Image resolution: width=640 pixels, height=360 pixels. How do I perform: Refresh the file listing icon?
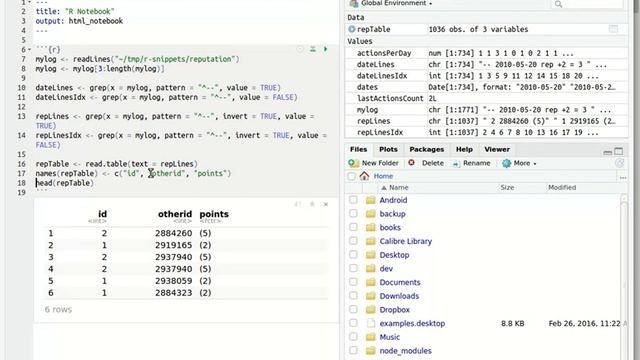coord(619,163)
